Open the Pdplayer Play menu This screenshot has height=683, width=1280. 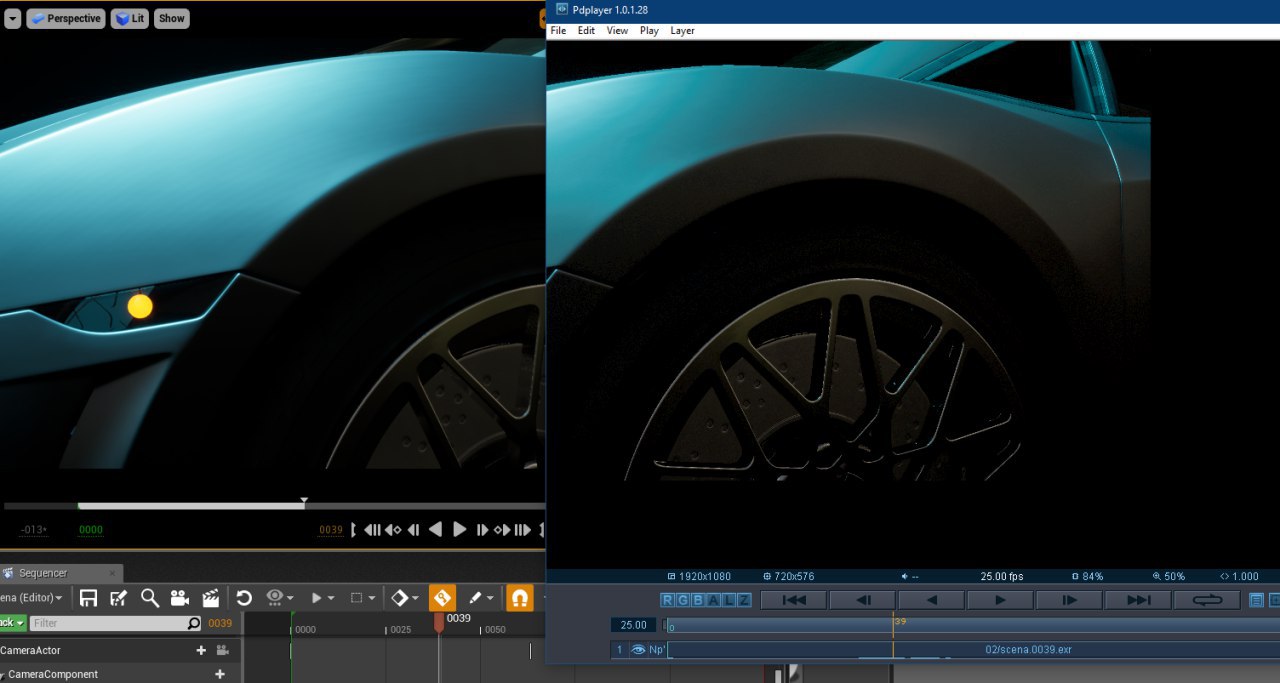coord(649,31)
